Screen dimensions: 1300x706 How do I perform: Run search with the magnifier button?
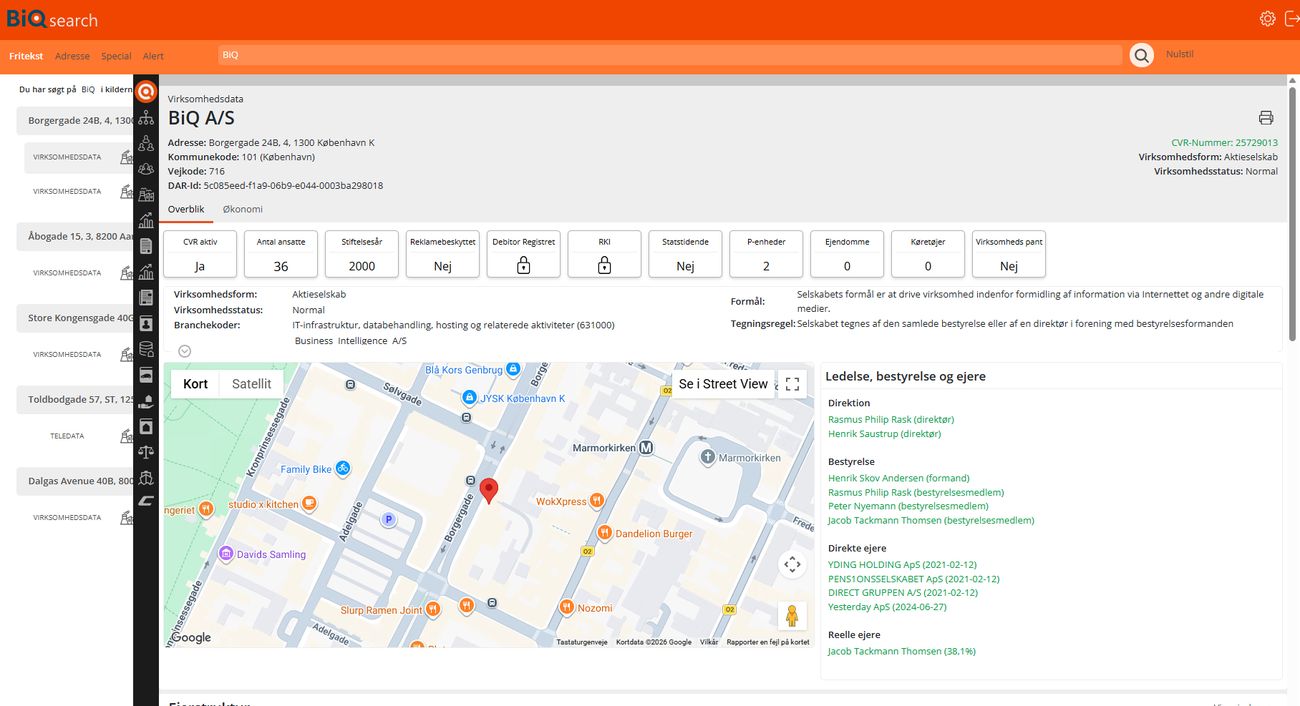1141,56
